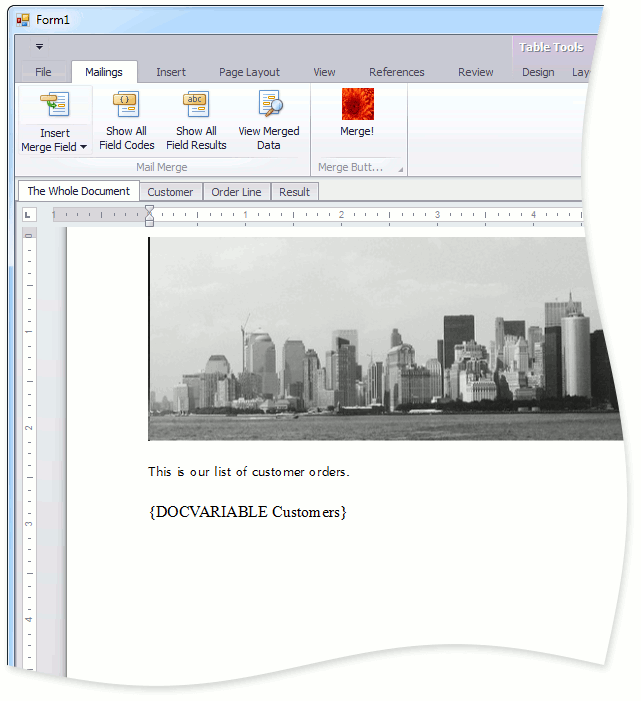
Task: Click the {DOCVARIABLE Customers} field
Action: 248,512
